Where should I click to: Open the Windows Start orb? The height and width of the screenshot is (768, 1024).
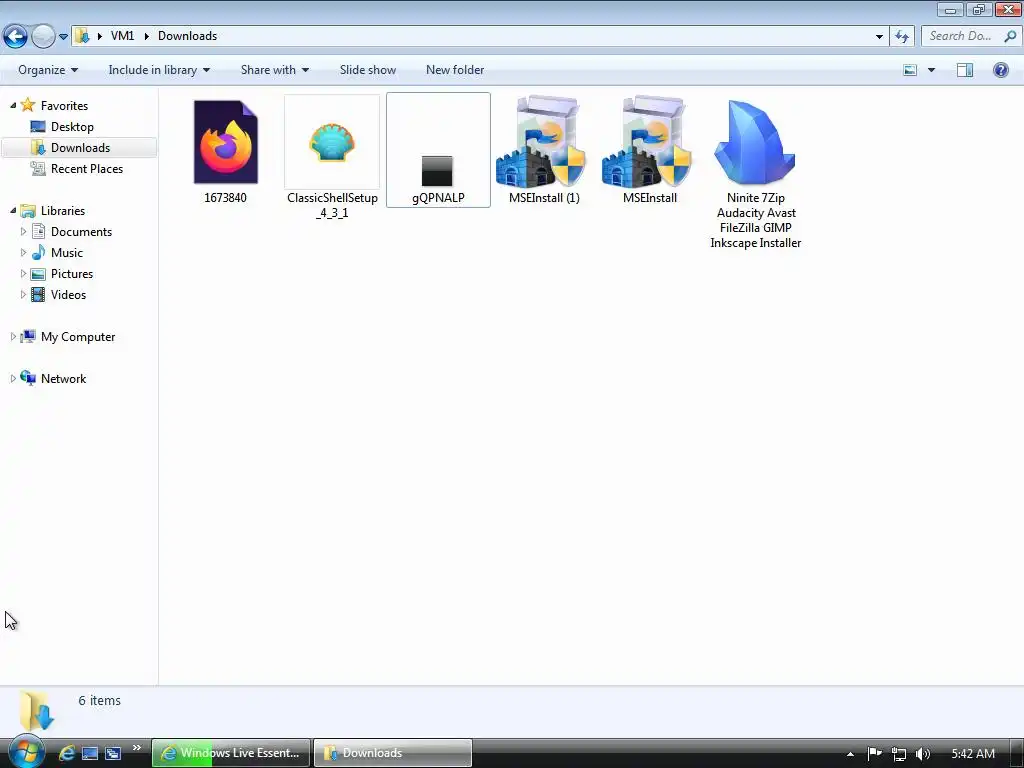(26, 752)
